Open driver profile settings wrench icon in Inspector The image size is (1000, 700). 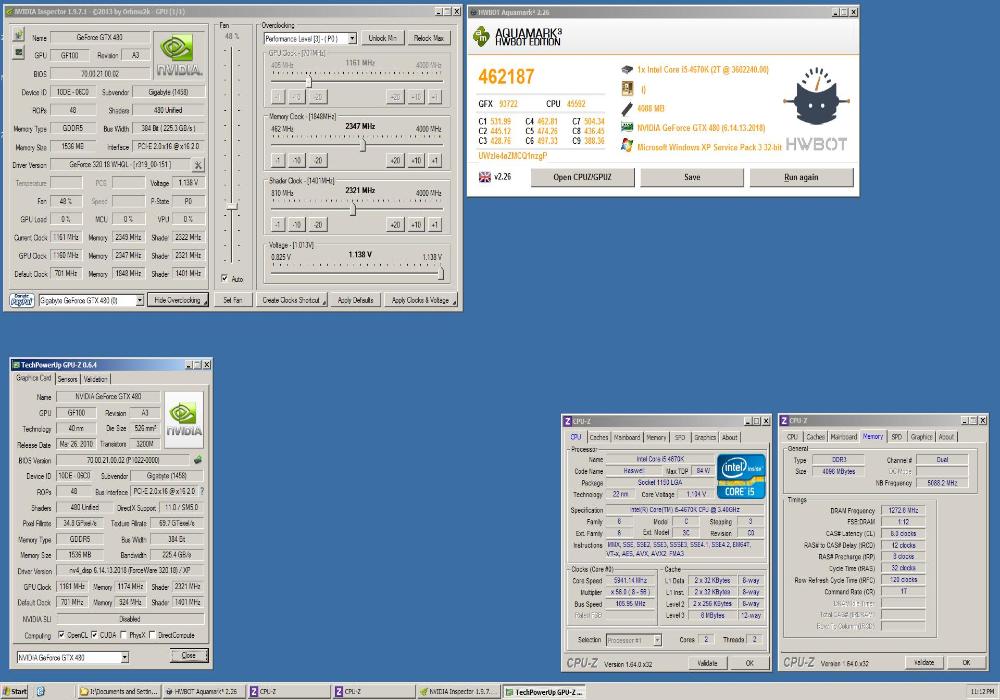point(198,165)
